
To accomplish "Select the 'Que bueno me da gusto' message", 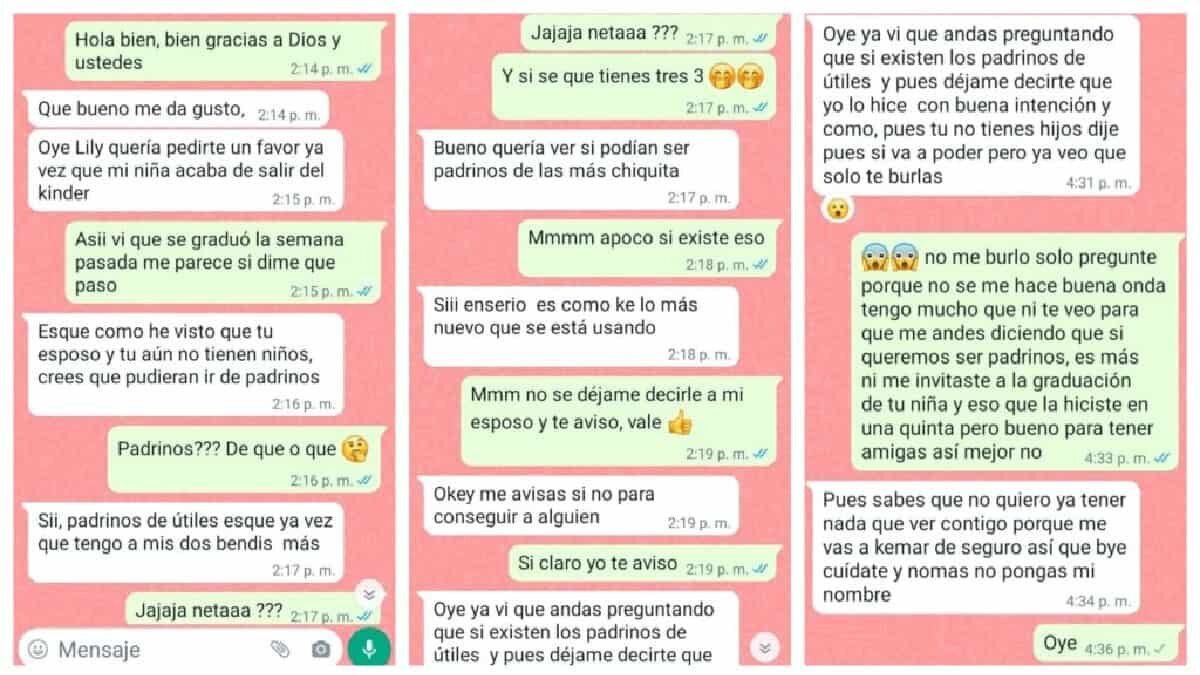I will point(176,109).
